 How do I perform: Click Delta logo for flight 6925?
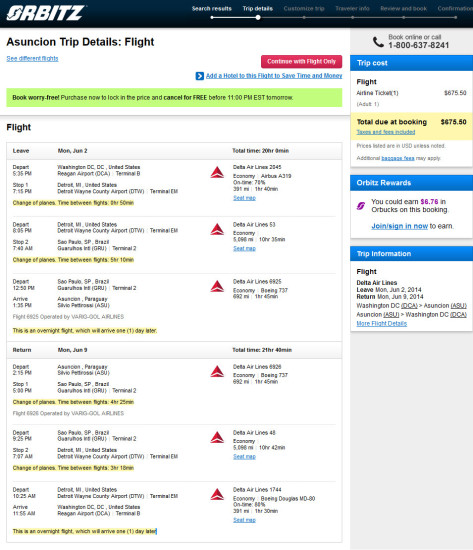click(x=217, y=287)
